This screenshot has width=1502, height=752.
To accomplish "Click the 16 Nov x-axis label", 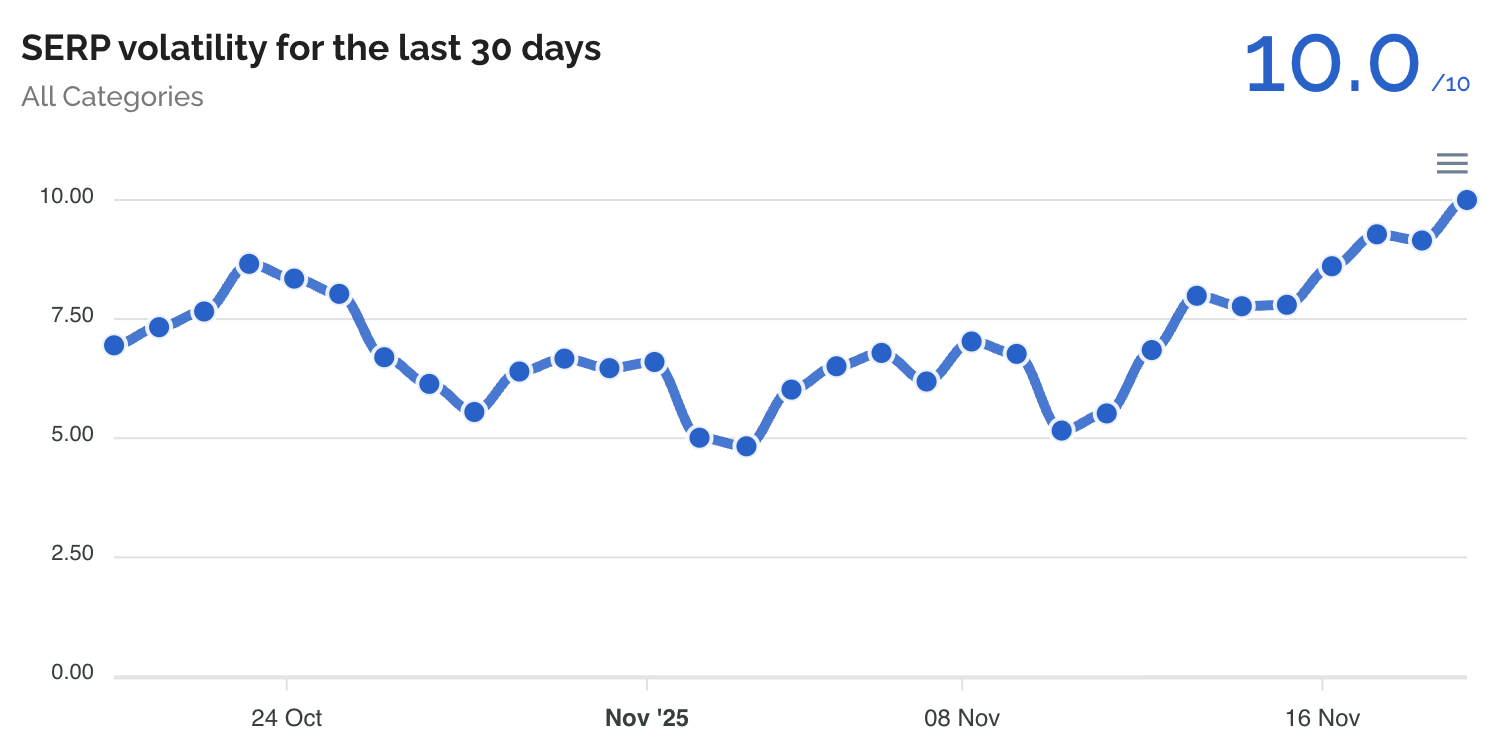I will click(1322, 718).
